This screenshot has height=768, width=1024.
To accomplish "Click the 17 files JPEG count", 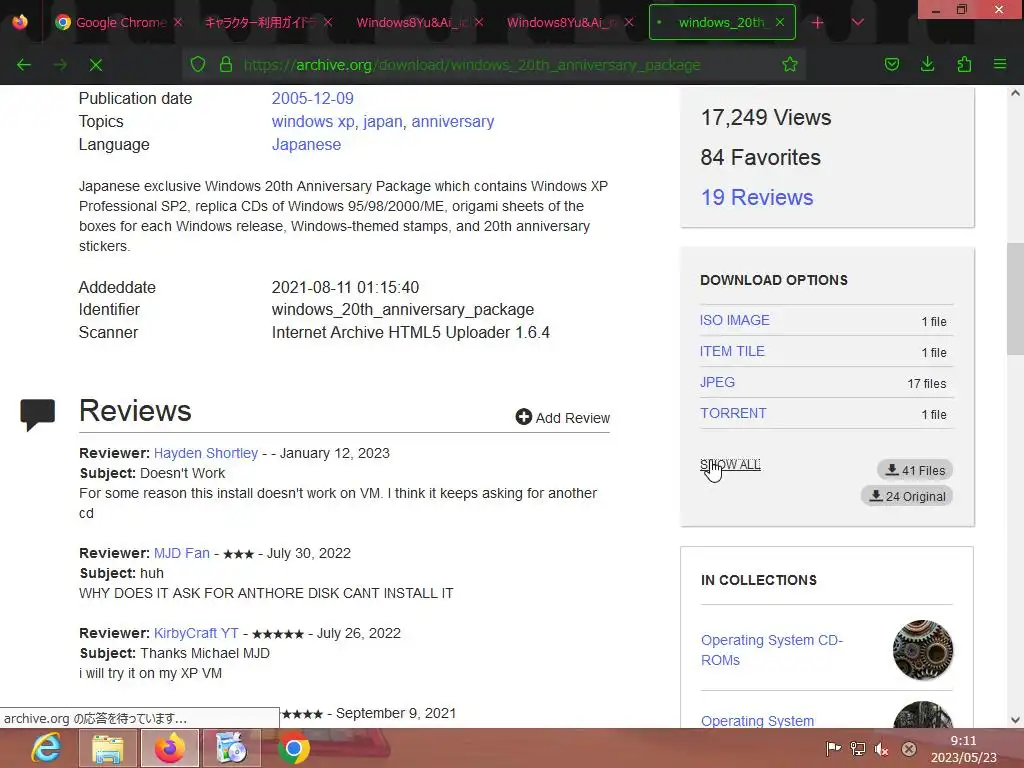I will [927, 383].
